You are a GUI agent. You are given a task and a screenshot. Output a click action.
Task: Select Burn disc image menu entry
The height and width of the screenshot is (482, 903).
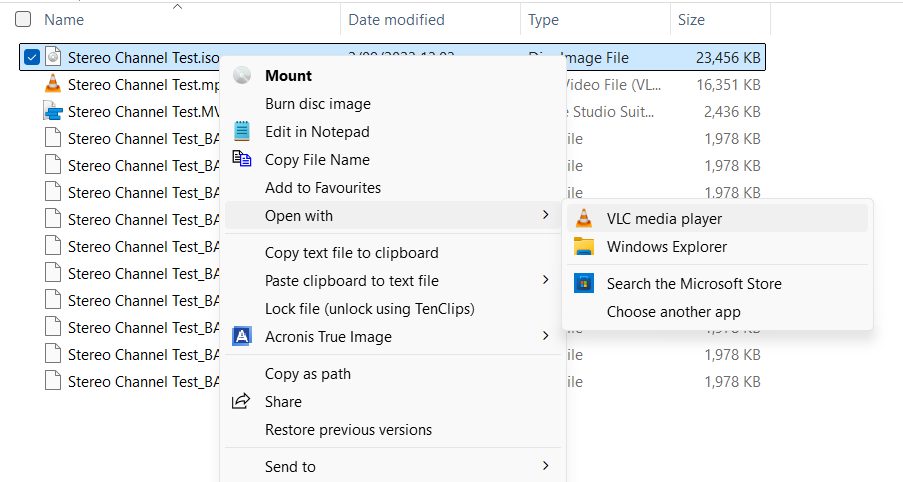317,103
